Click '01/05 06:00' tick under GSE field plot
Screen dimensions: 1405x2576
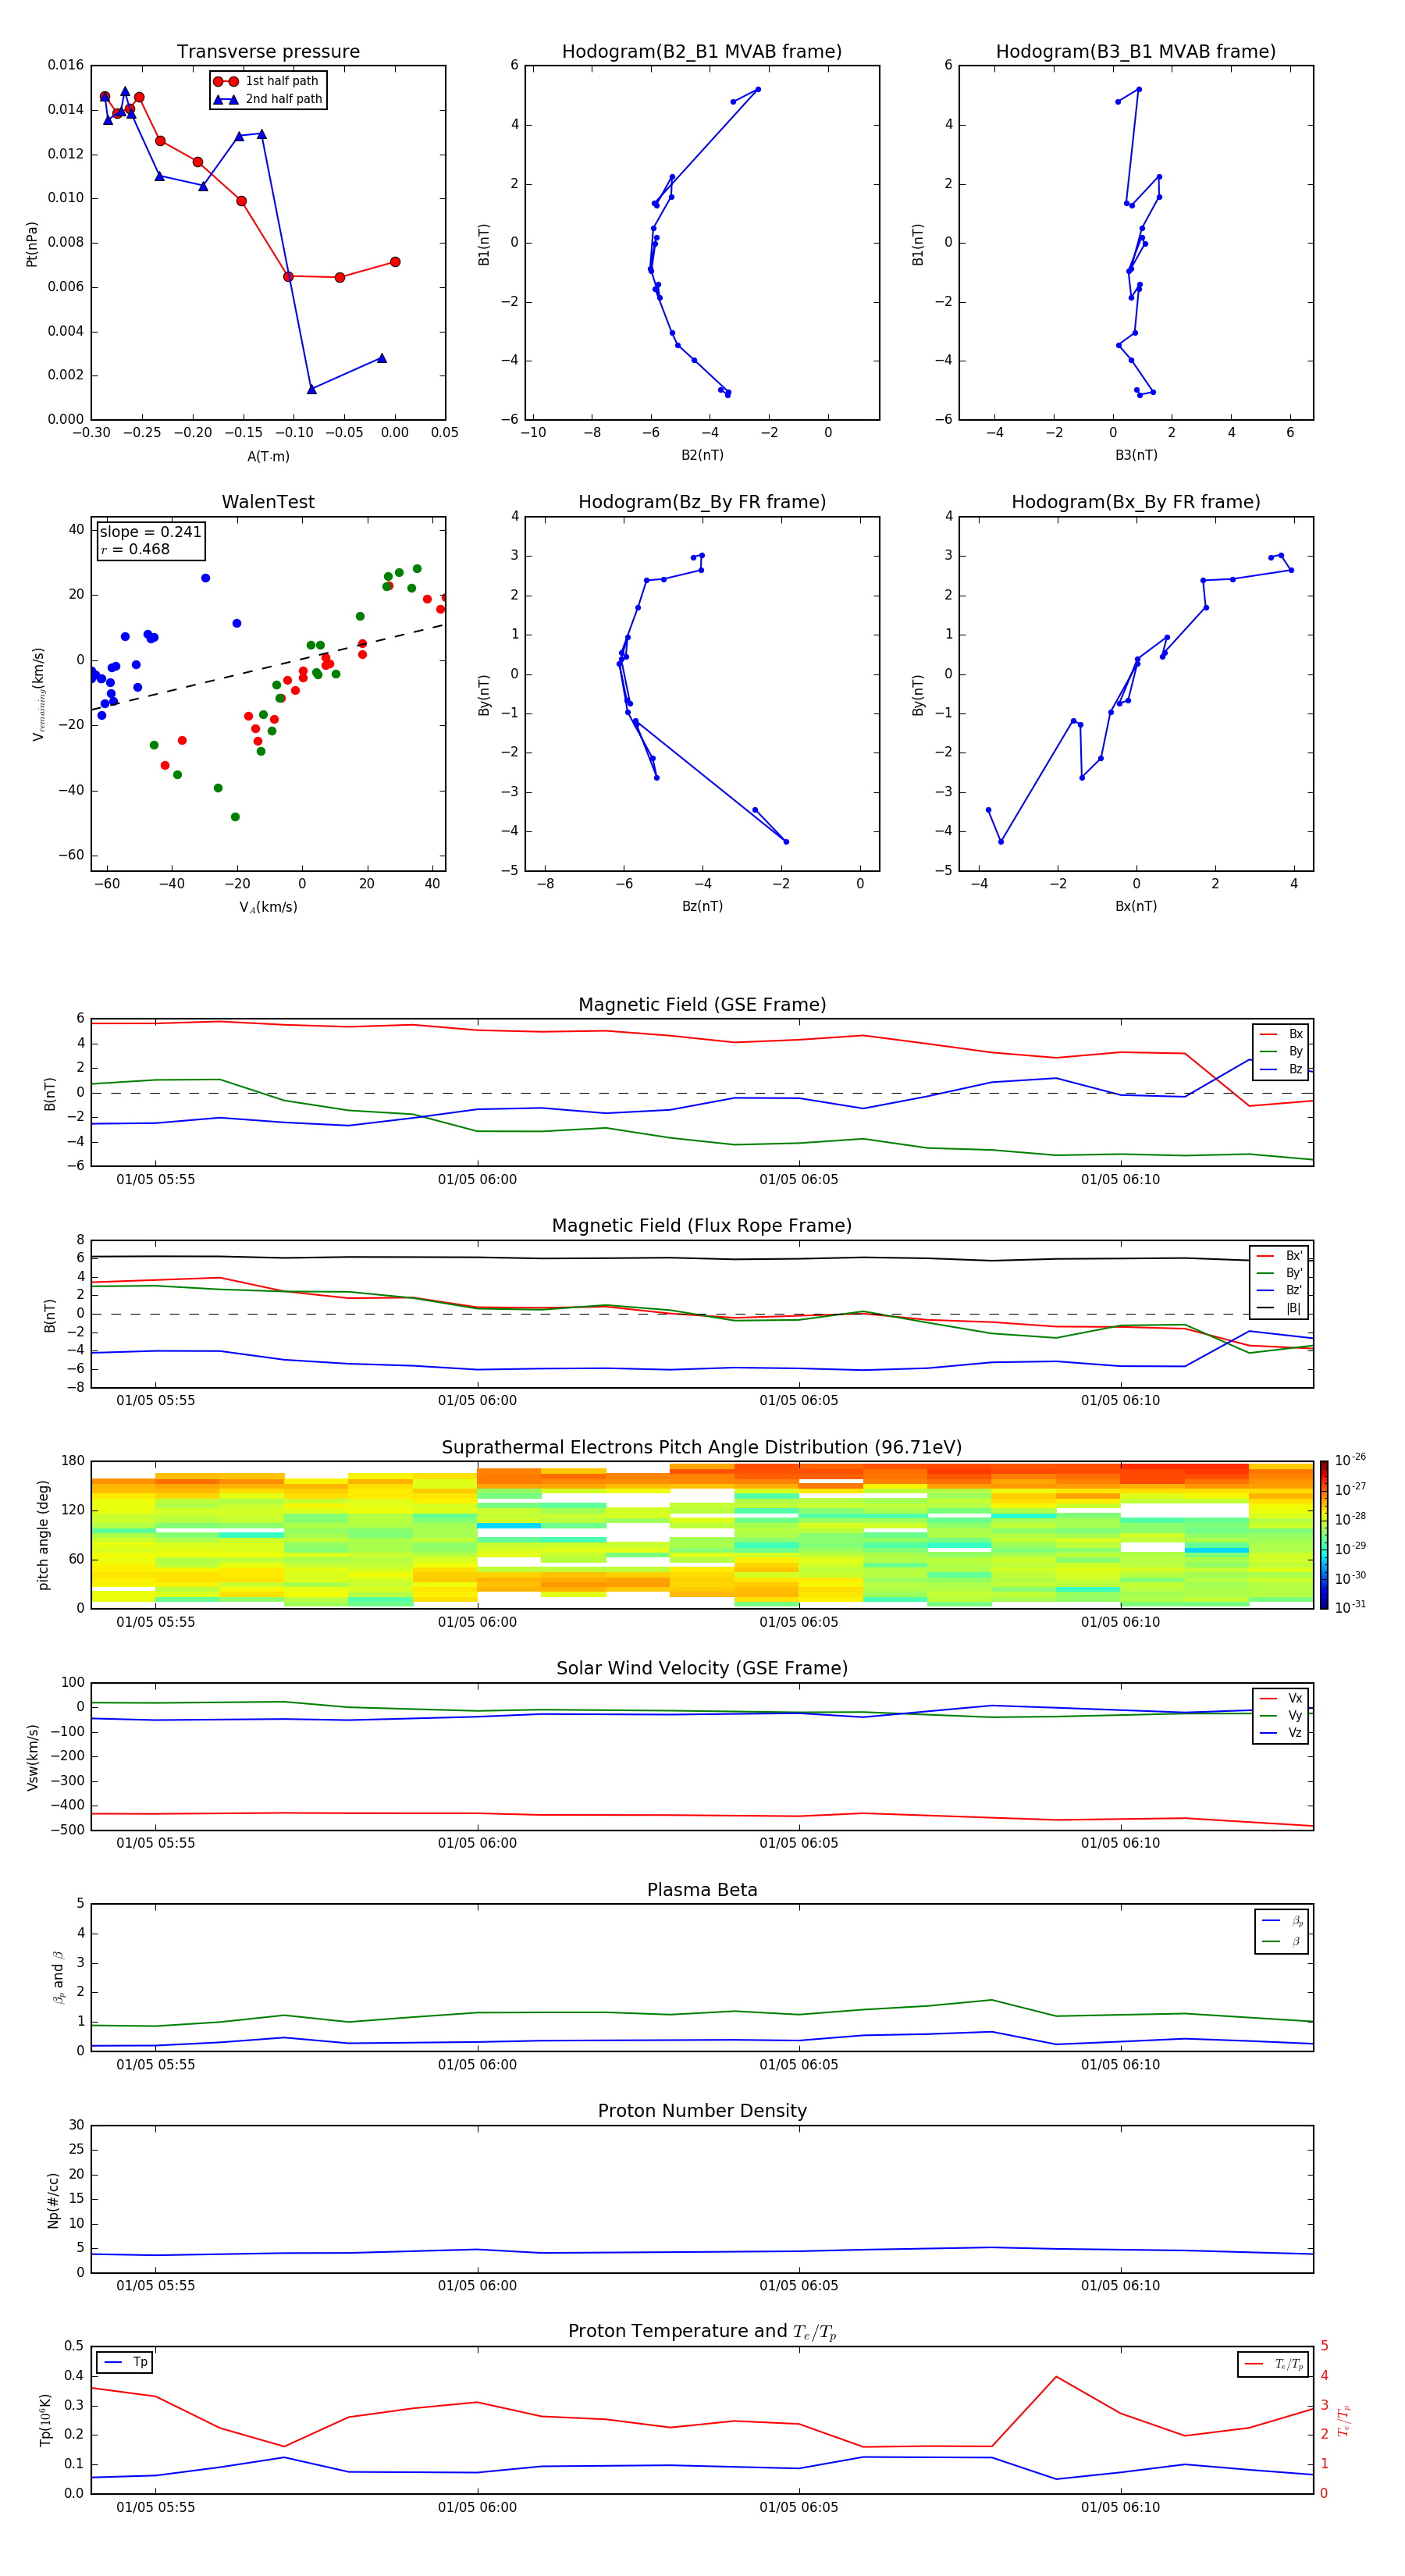point(477,1180)
